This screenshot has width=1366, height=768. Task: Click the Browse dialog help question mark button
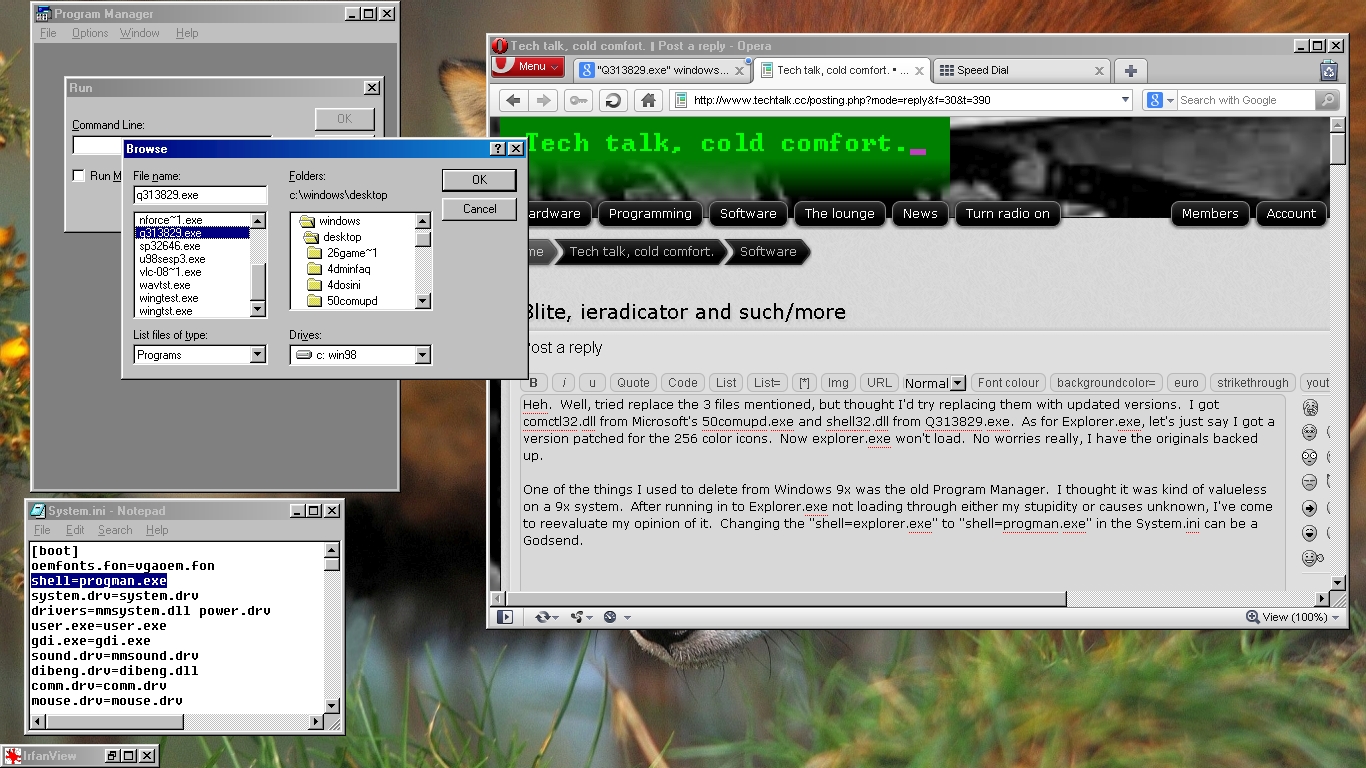click(x=498, y=149)
